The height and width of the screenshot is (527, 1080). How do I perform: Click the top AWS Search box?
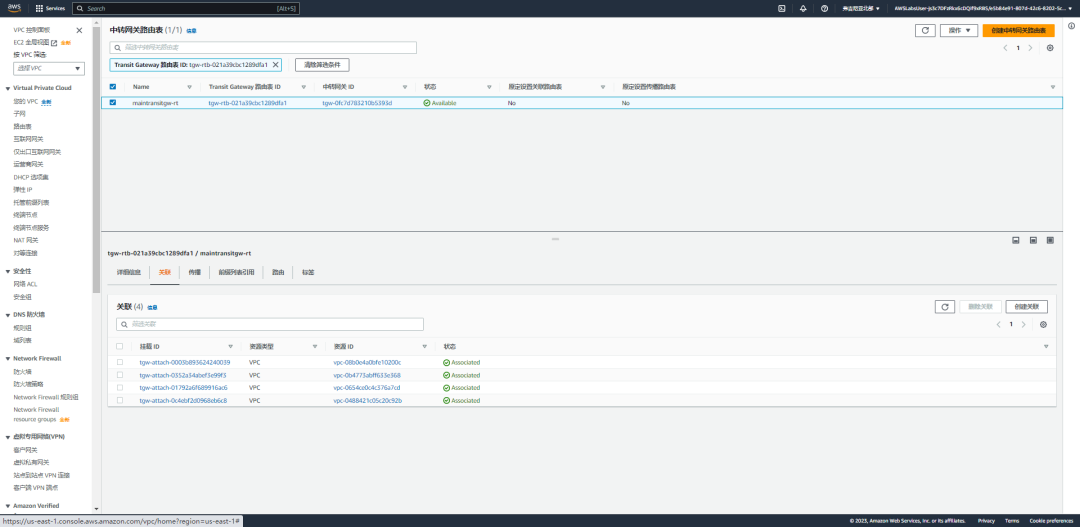[x=186, y=9]
